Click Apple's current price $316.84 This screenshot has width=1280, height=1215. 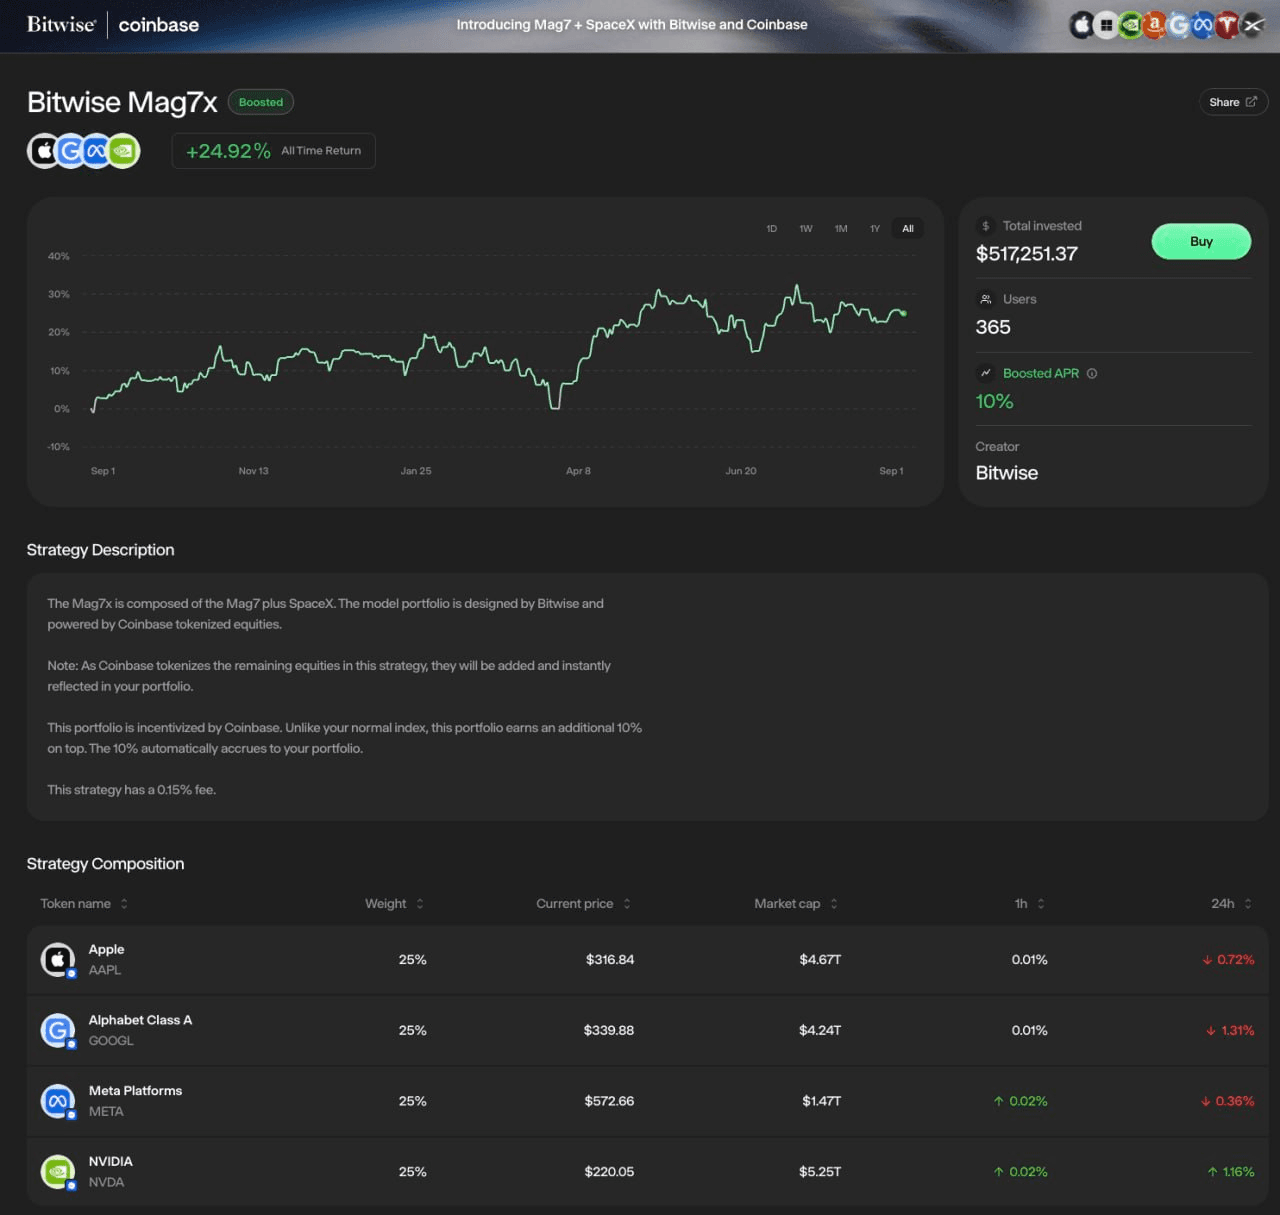click(x=610, y=960)
